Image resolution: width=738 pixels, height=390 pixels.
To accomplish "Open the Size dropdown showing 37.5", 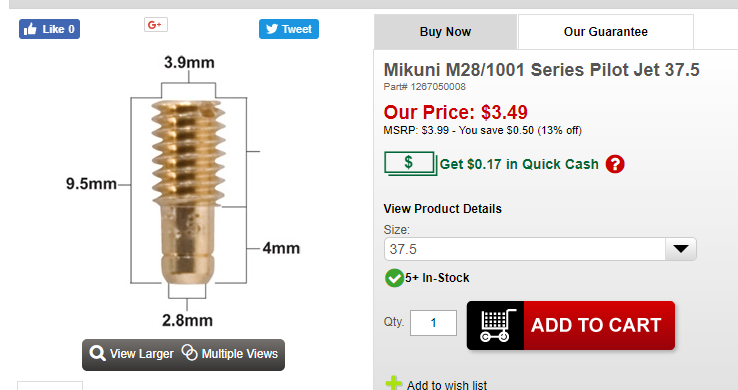I will tap(540, 249).
